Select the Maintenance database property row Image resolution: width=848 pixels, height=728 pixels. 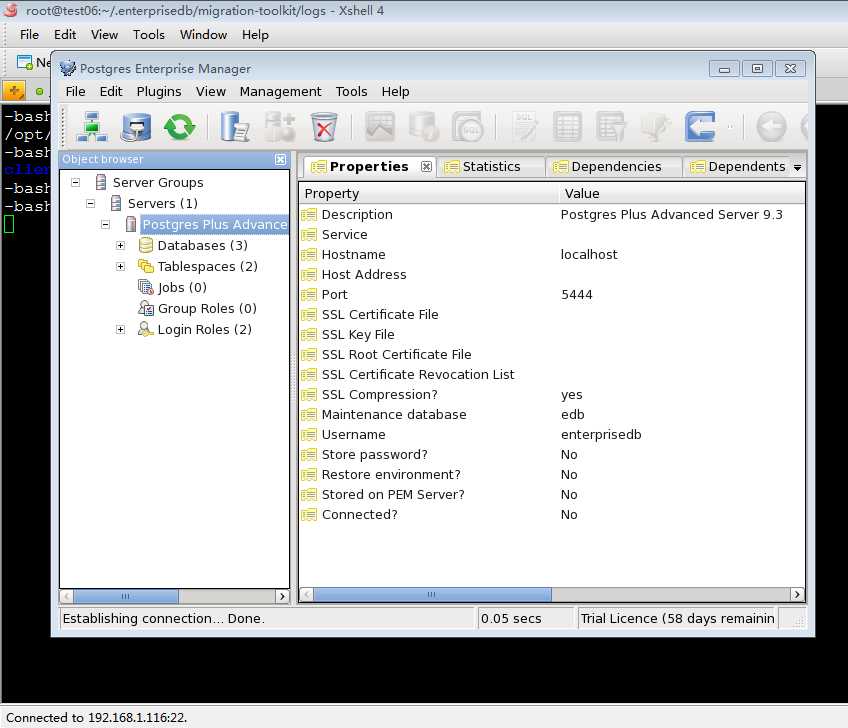pos(552,414)
